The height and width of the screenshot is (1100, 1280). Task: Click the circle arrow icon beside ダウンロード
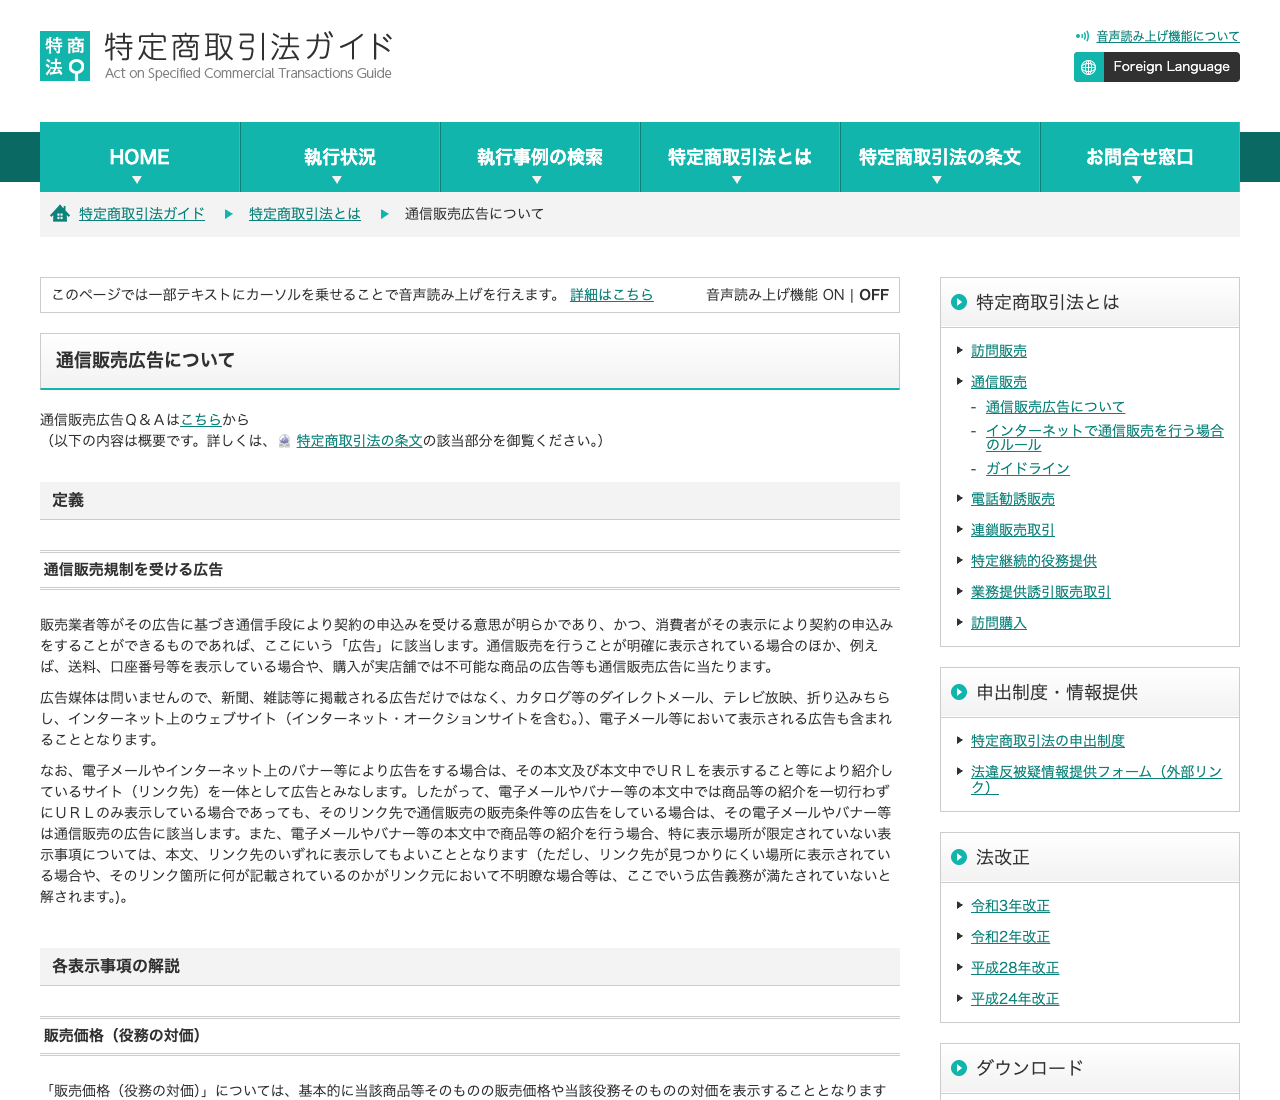click(x=959, y=1068)
